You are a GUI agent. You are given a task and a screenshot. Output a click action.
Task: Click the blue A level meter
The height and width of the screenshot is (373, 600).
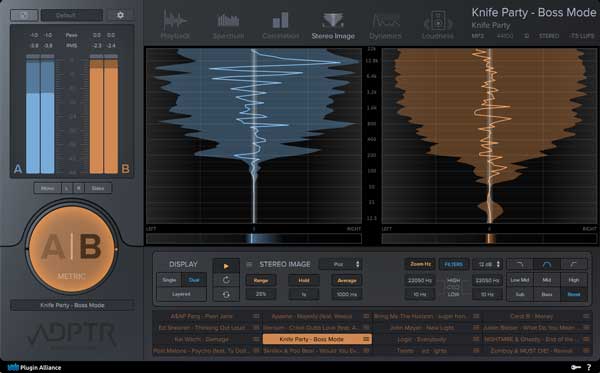point(40,114)
